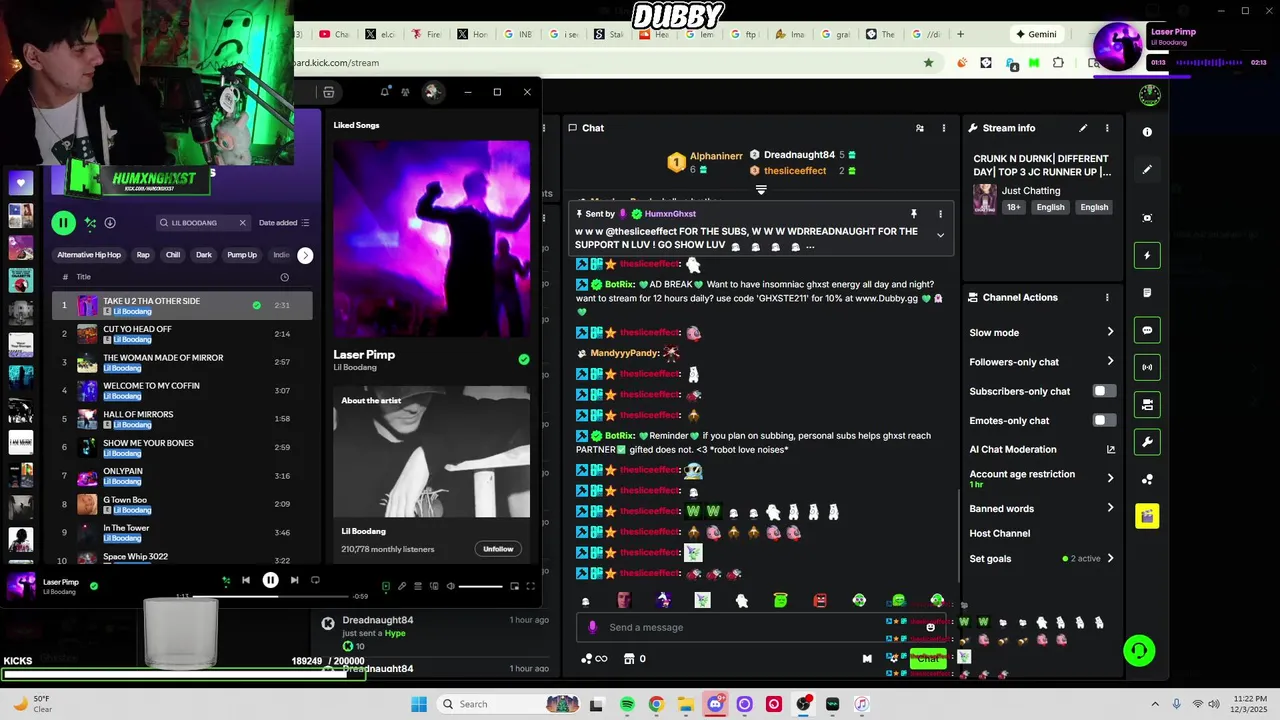Select WELCOME TO MY COFFIN track
This screenshot has height=720, width=1280.
pos(182,390)
